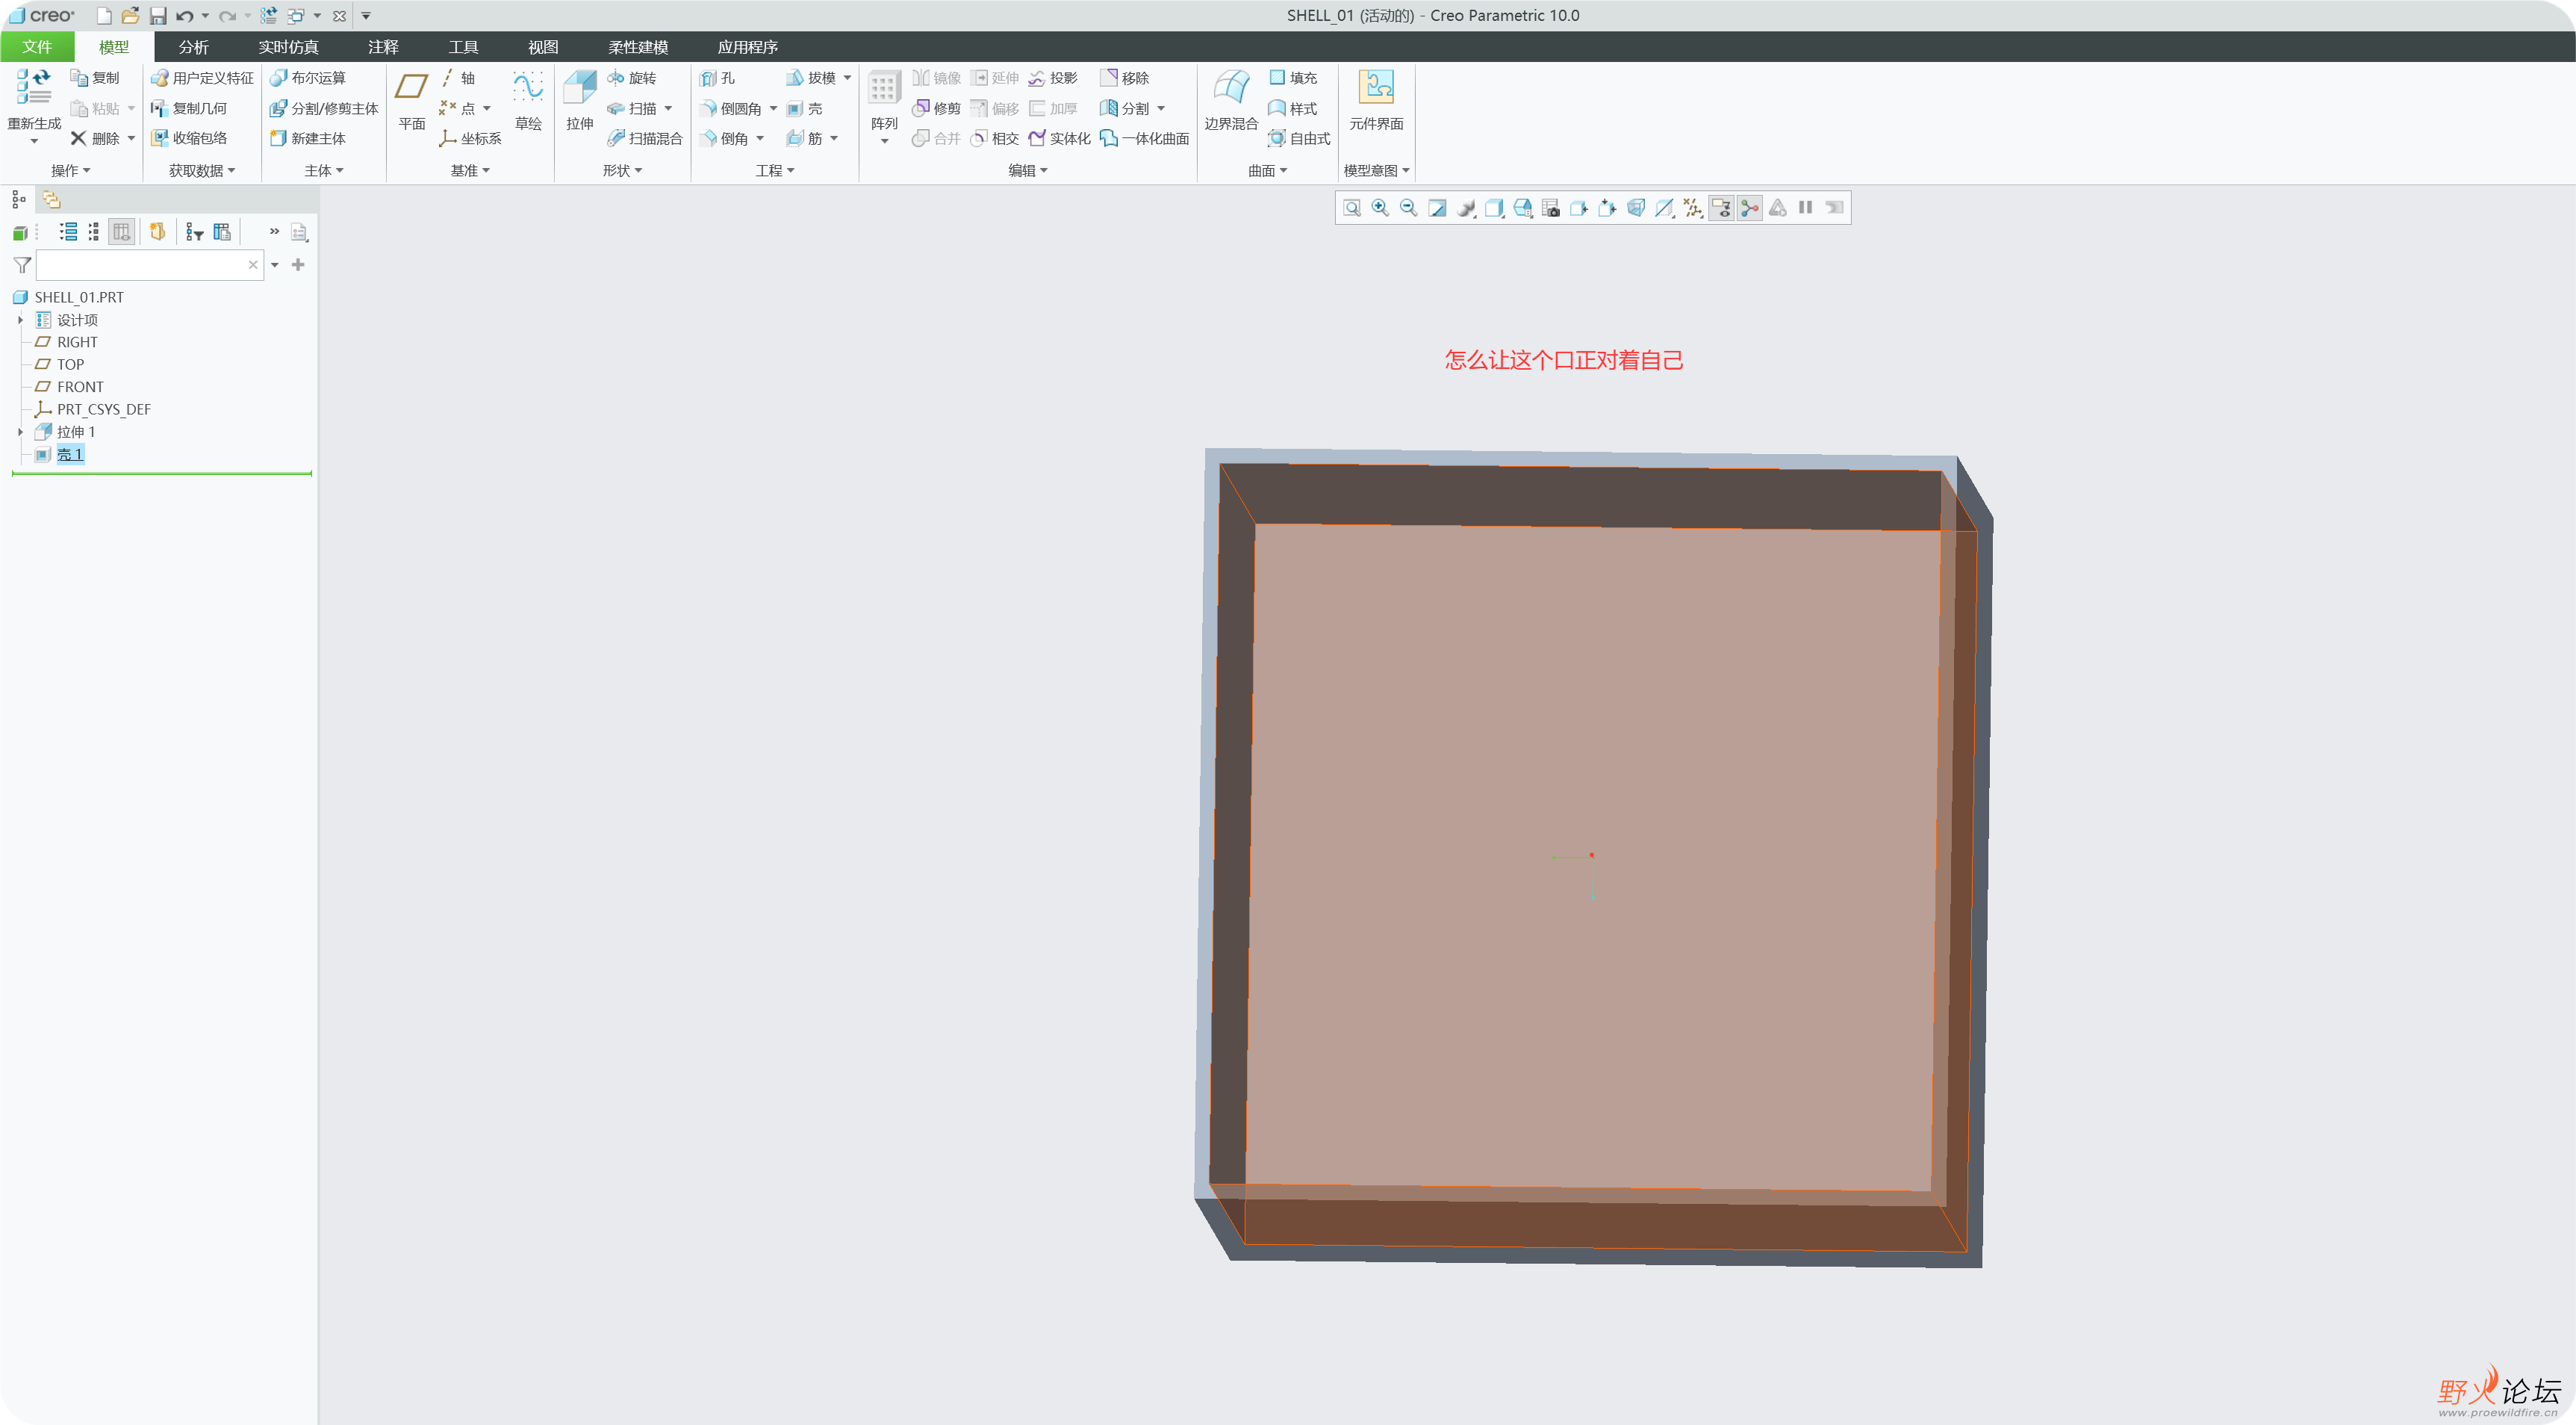Expand the 设计项 tree node

click(20, 320)
